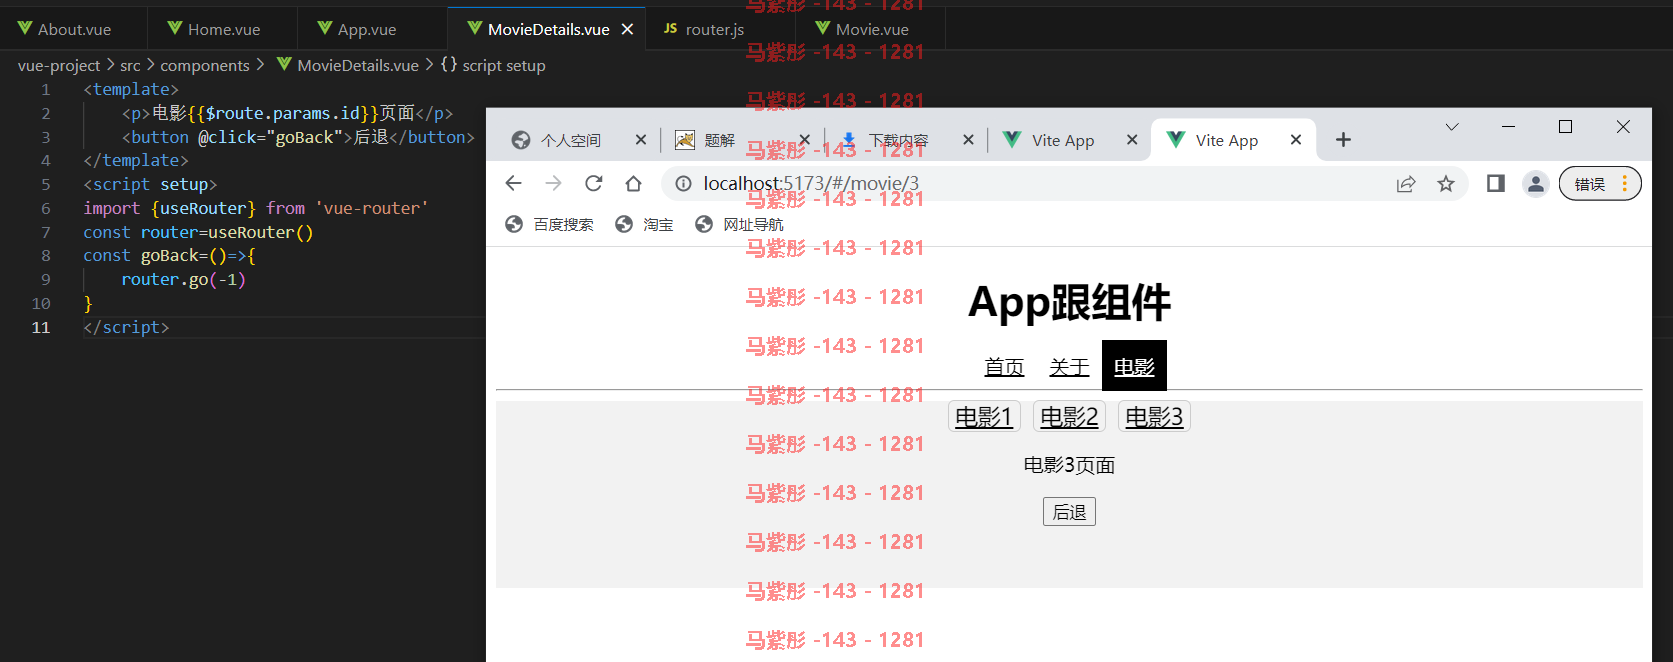This screenshot has height=662, width=1673.
Task: Click the 错误 update button
Action: 1600,183
